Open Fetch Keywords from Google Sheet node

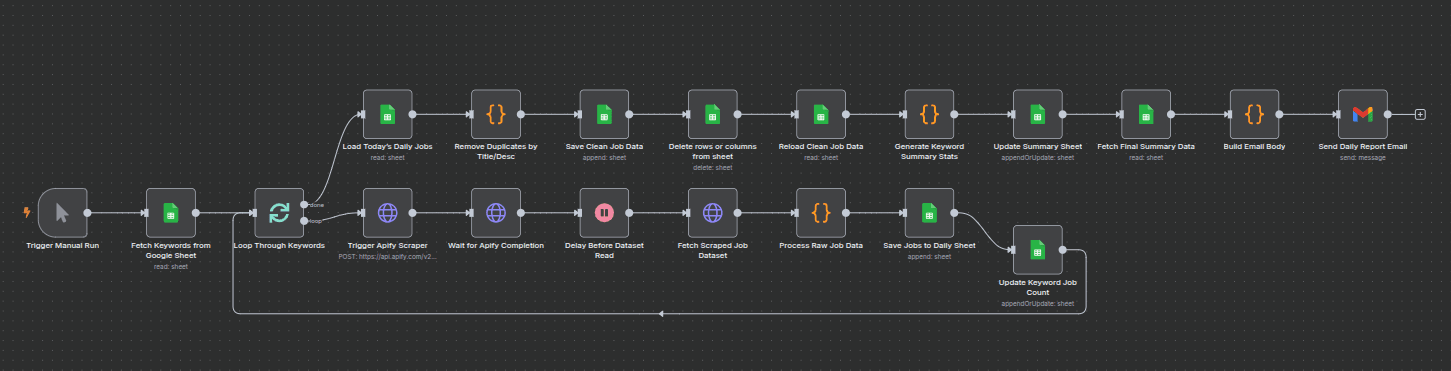point(171,212)
